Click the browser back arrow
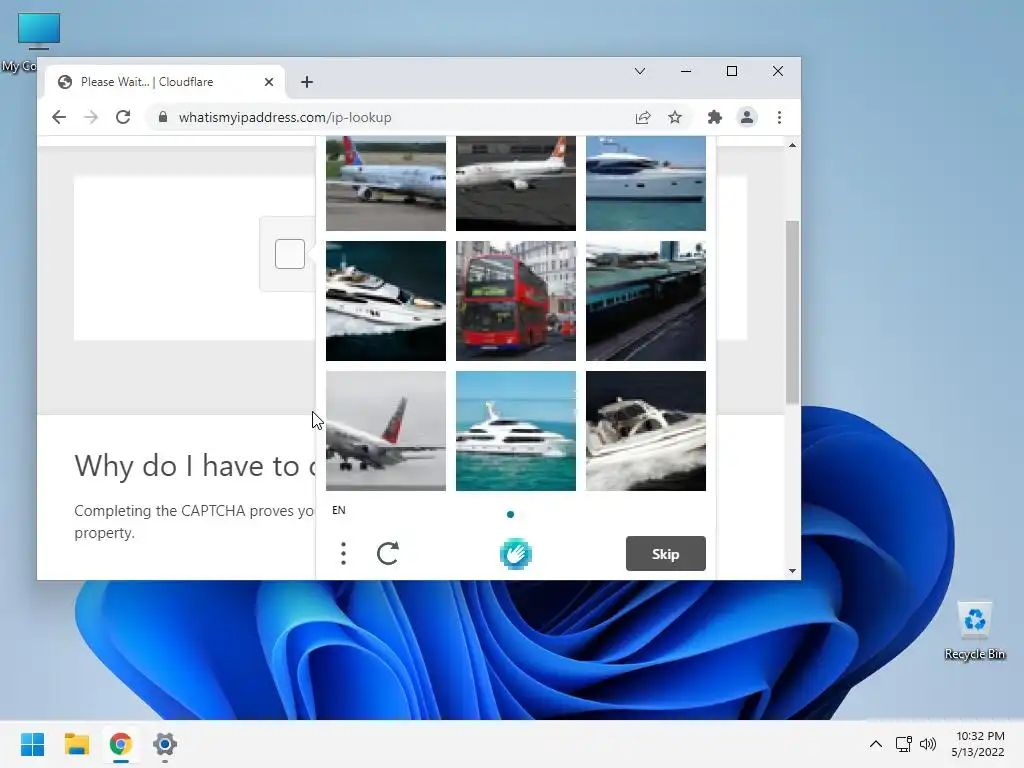 tap(59, 118)
